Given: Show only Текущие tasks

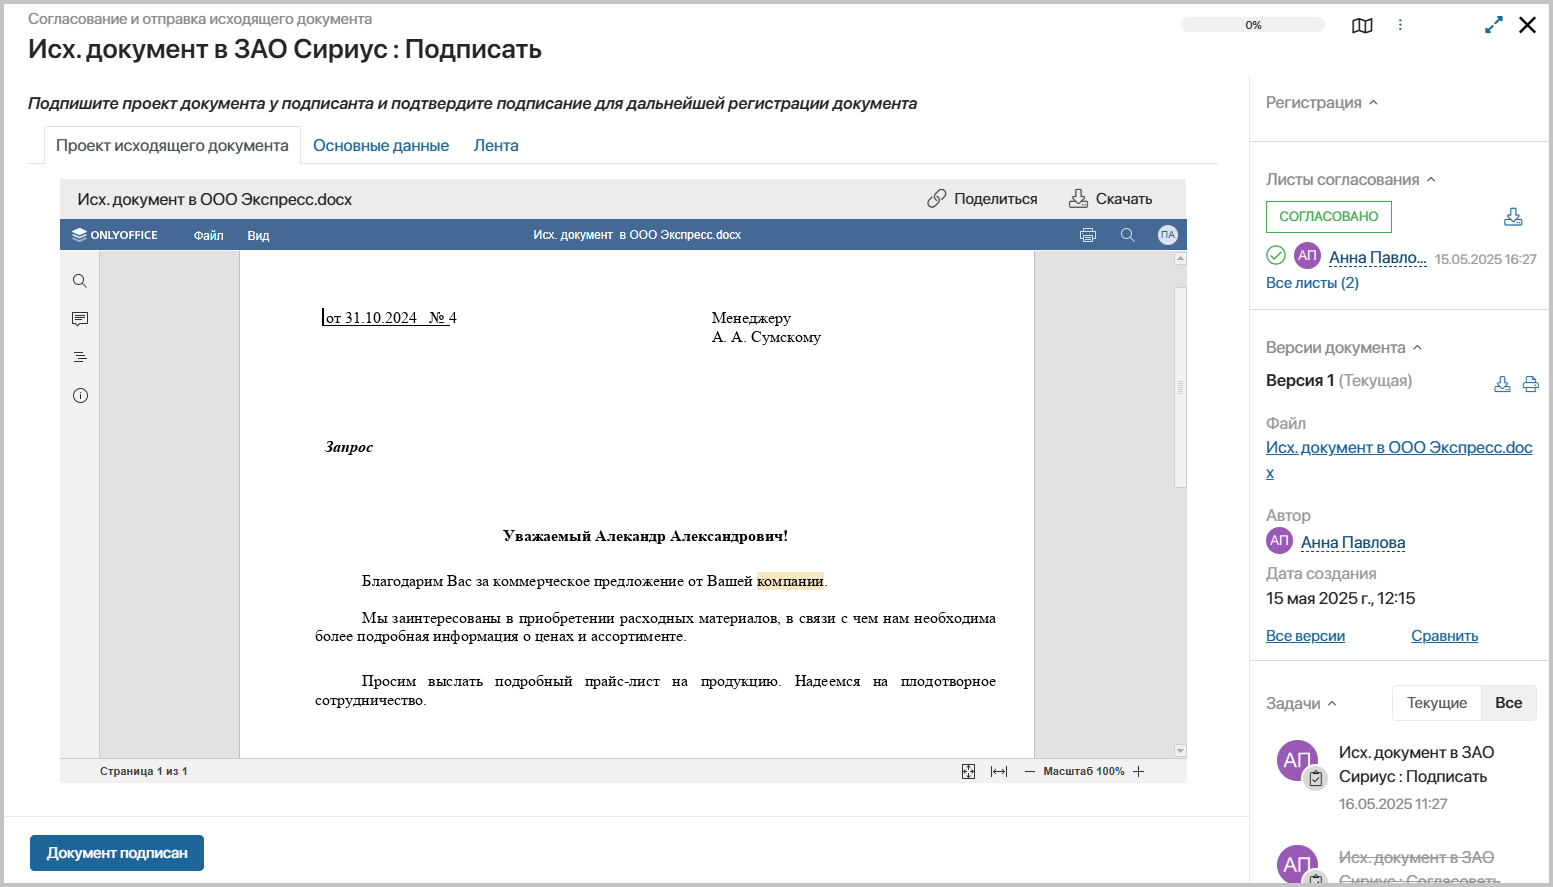Looking at the screenshot, I should [1437, 703].
